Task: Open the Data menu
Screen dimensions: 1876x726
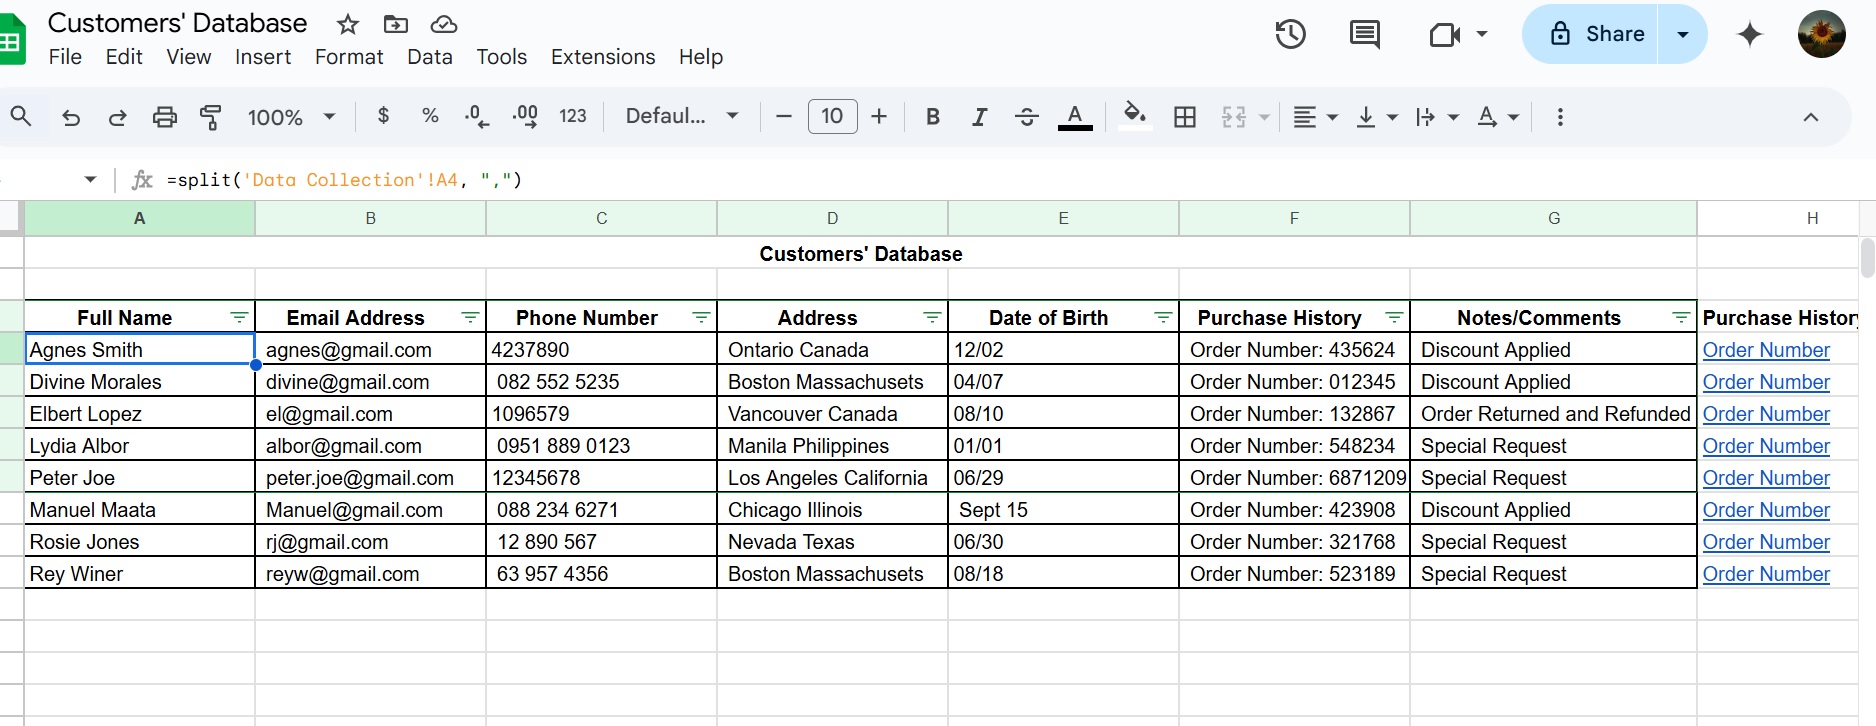Action: [429, 57]
